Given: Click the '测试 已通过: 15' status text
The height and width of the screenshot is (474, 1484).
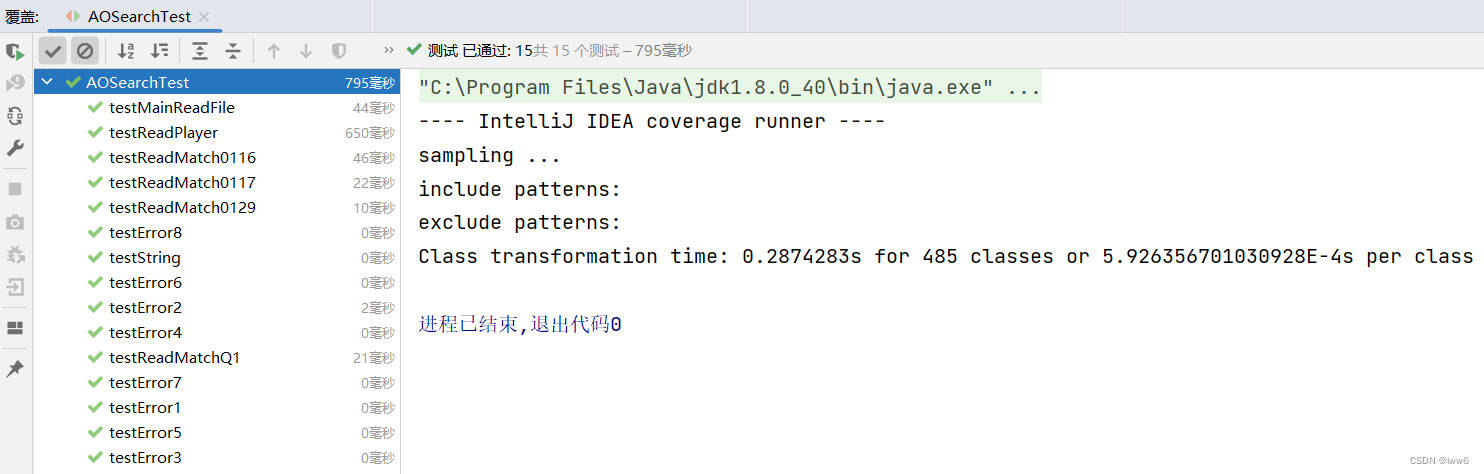Looking at the screenshot, I should [479, 50].
